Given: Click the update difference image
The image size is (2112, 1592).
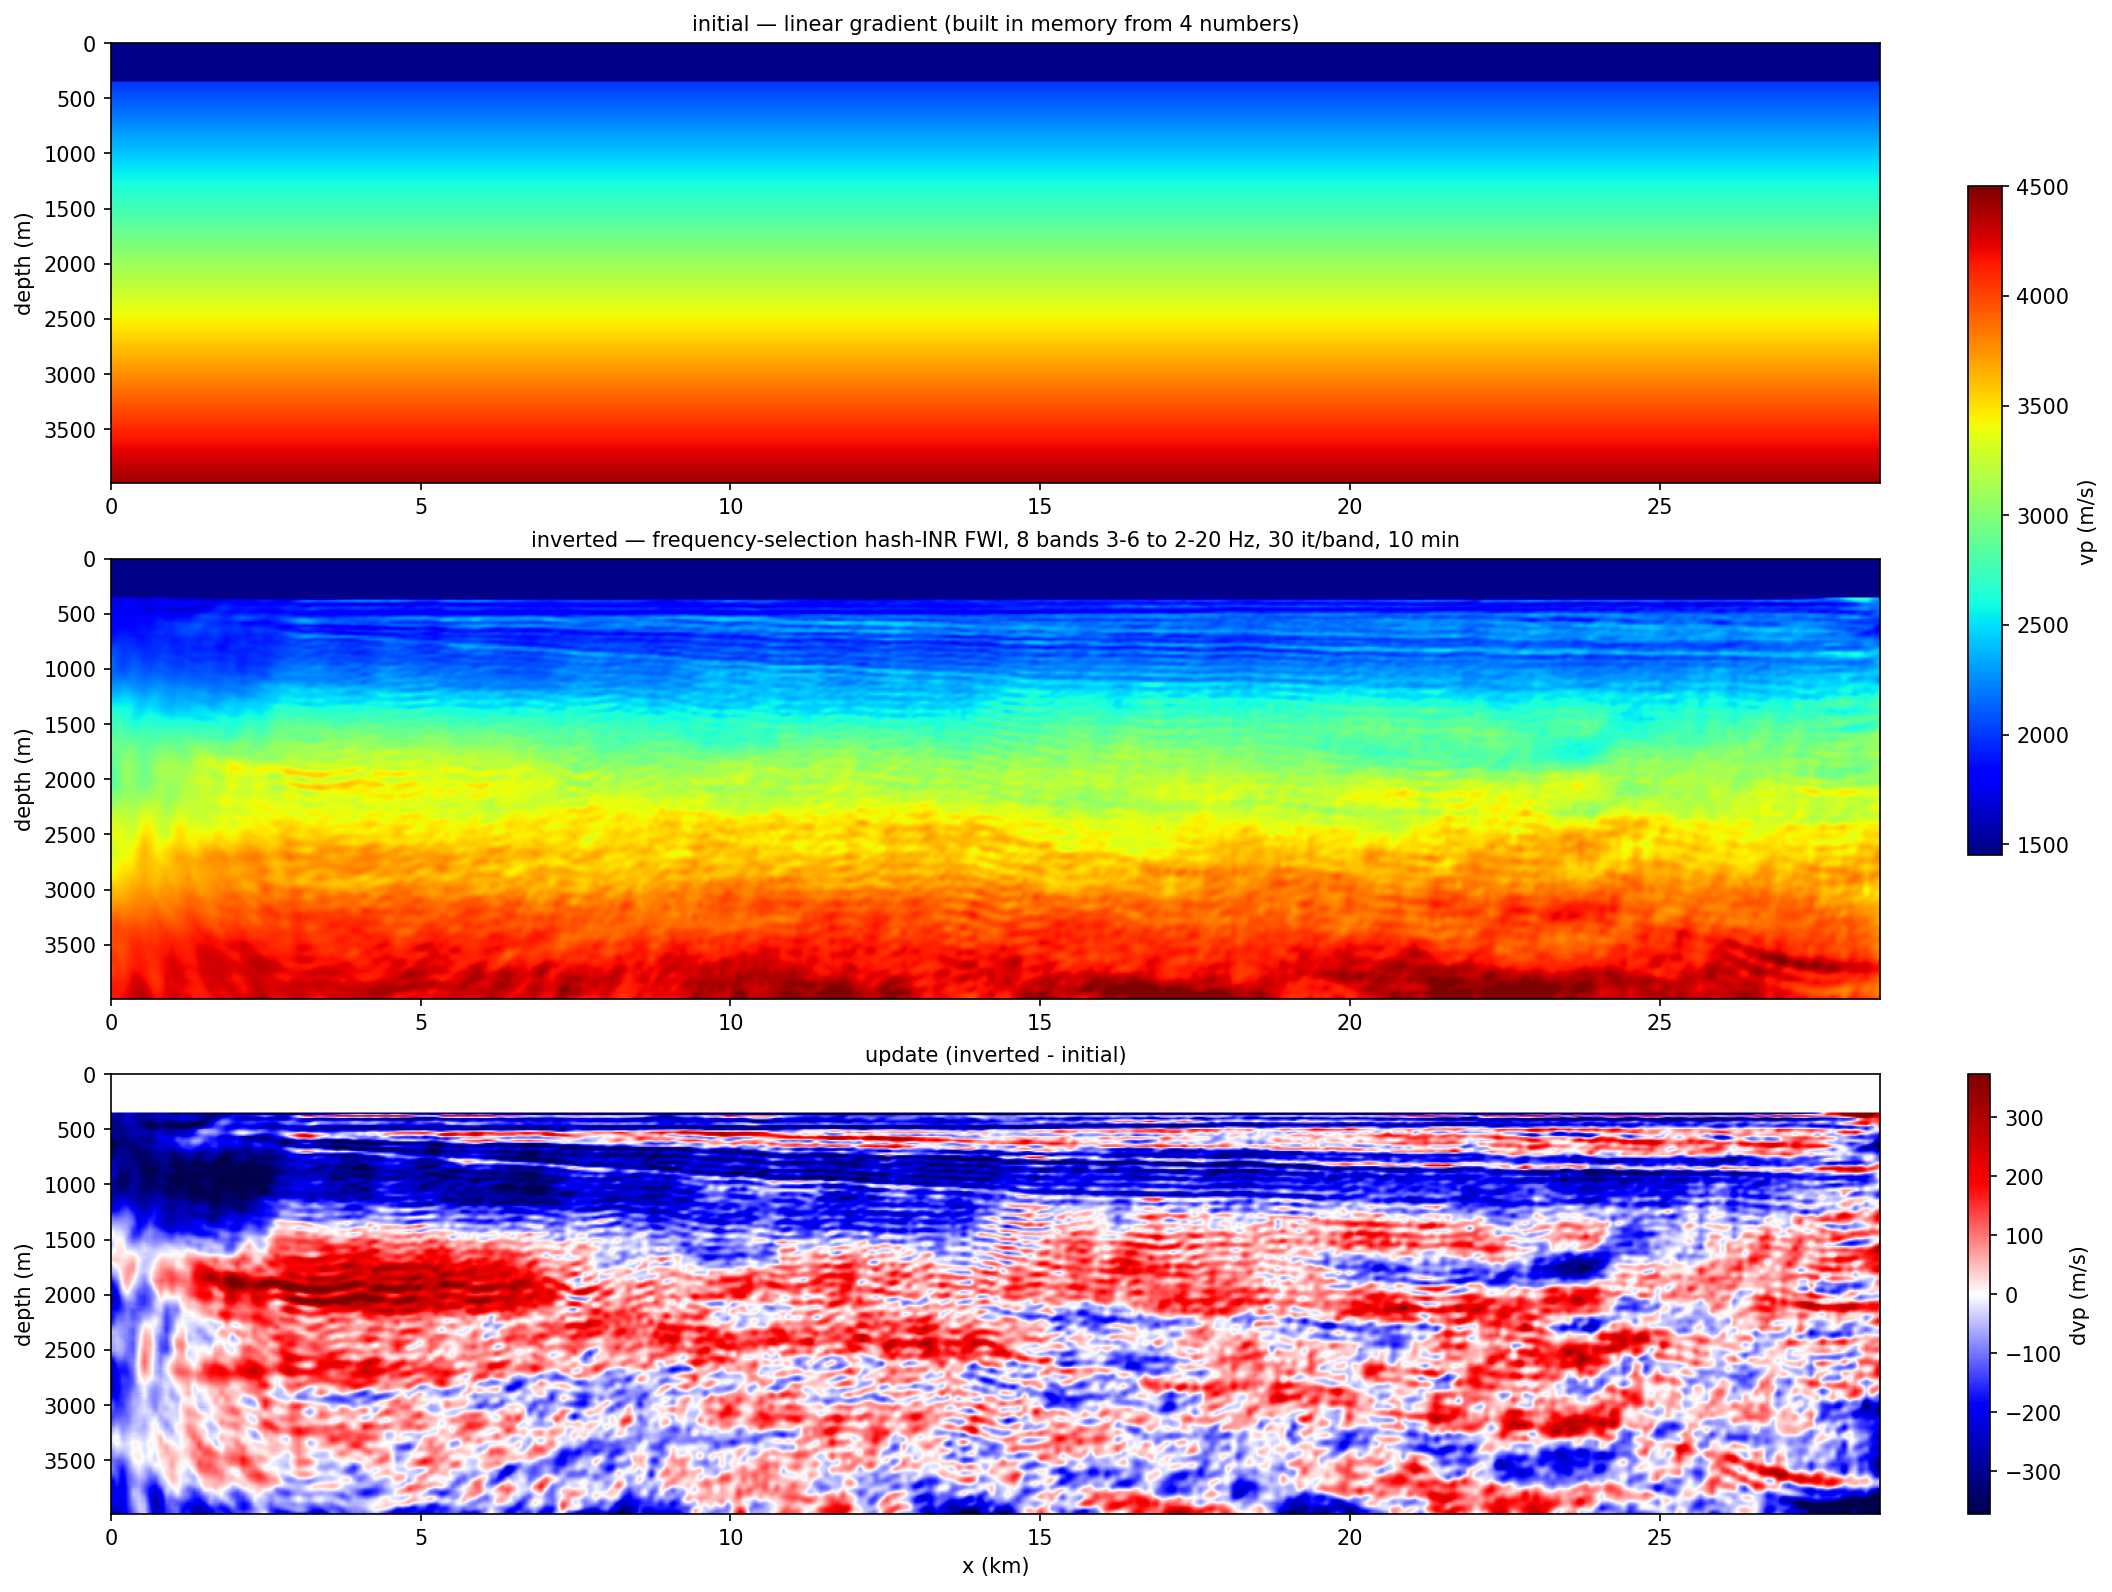Looking at the screenshot, I should (995, 1294).
